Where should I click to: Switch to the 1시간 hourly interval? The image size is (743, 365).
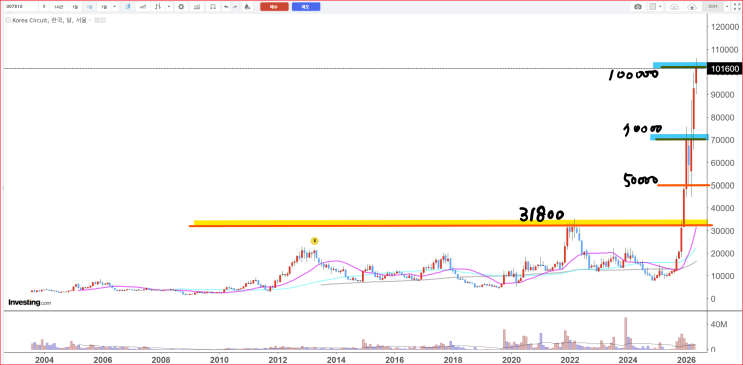pyautogui.click(x=59, y=7)
